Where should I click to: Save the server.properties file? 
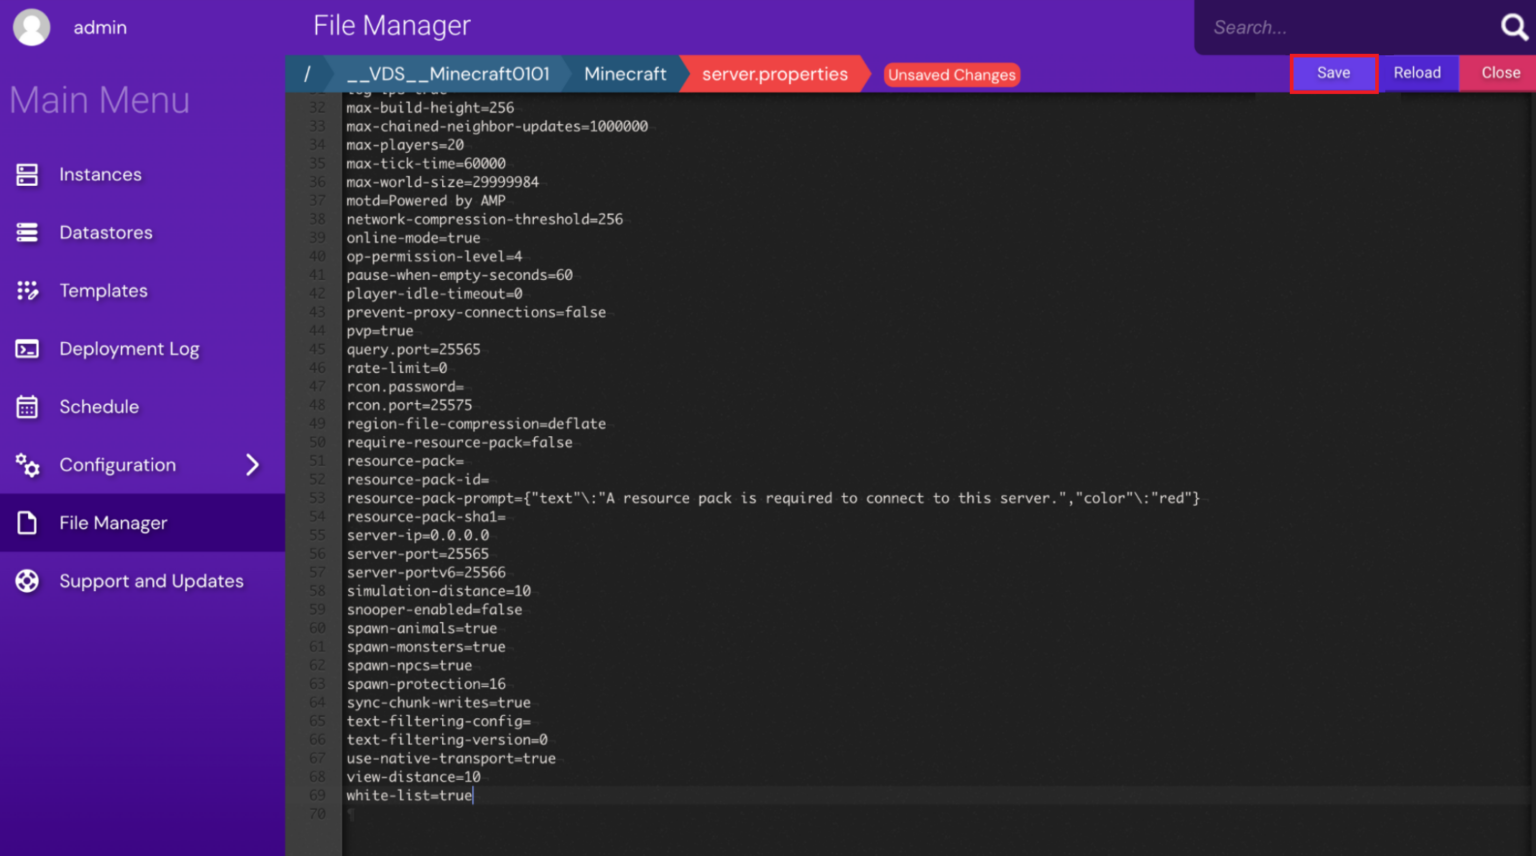pyautogui.click(x=1334, y=72)
